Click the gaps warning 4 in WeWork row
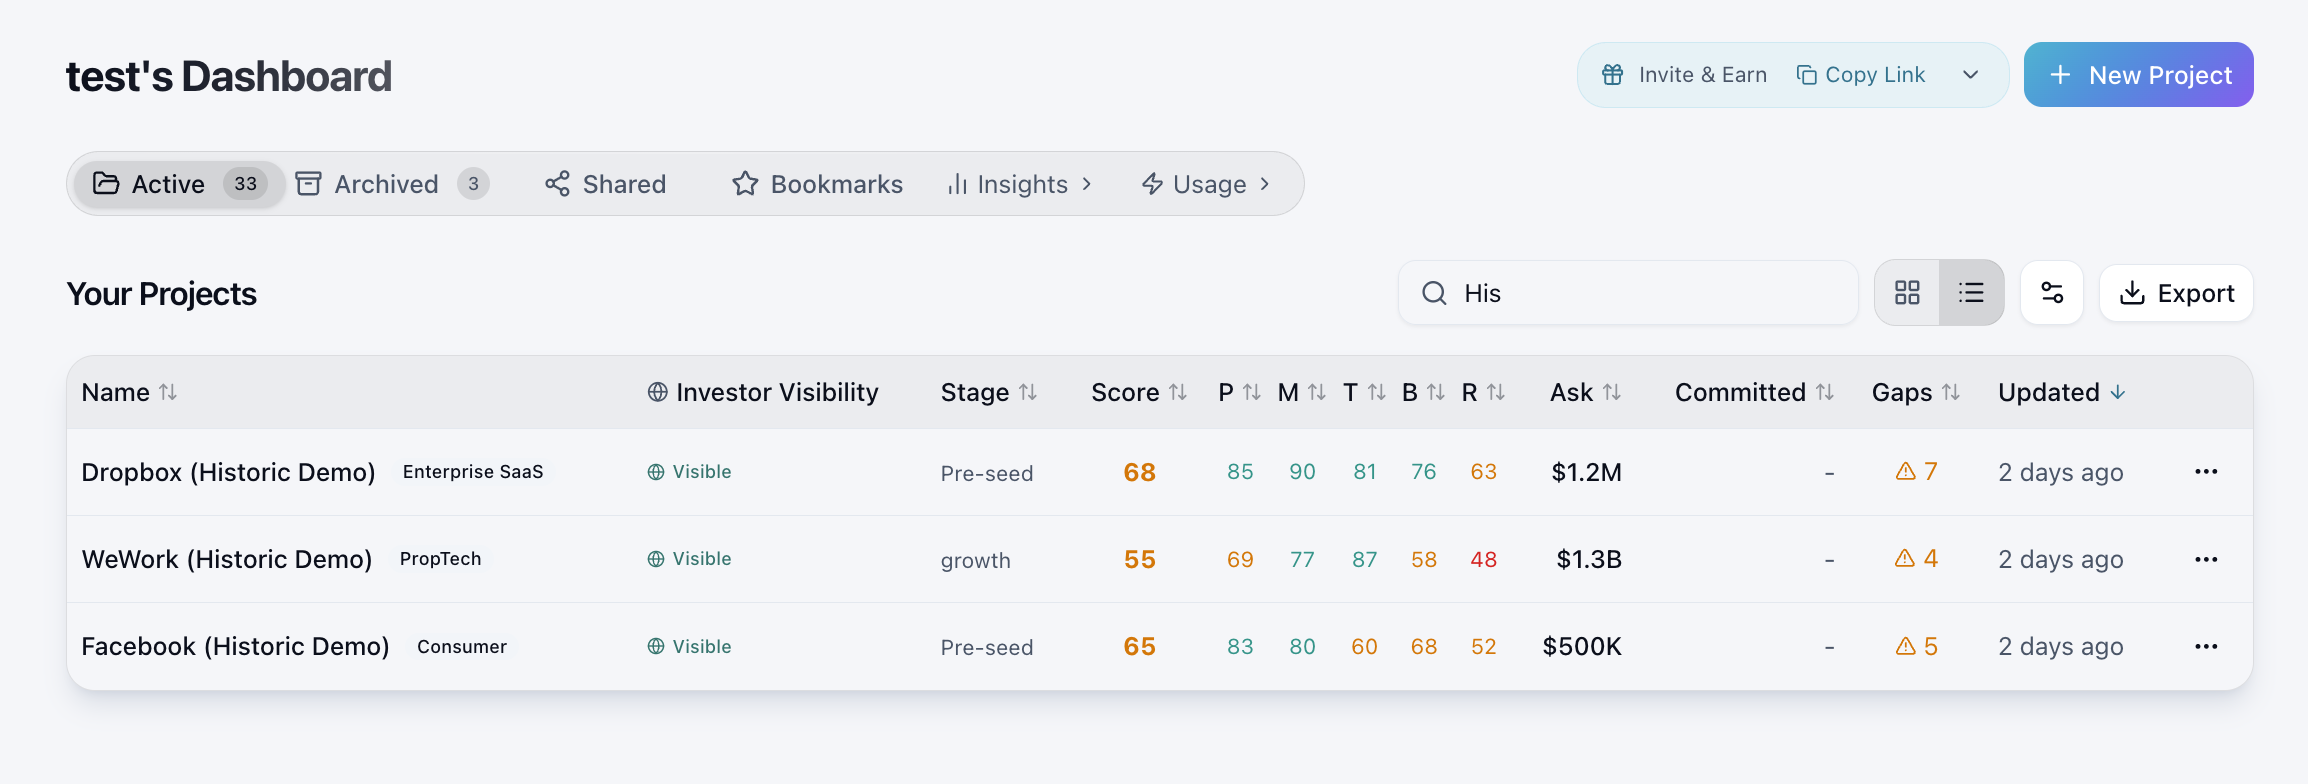The height and width of the screenshot is (784, 2308). [1916, 558]
